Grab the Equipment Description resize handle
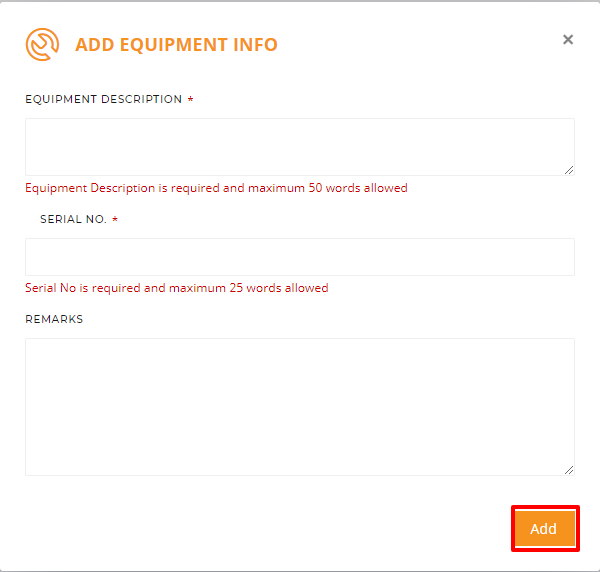The image size is (600, 572). click(x=569, y=170)
